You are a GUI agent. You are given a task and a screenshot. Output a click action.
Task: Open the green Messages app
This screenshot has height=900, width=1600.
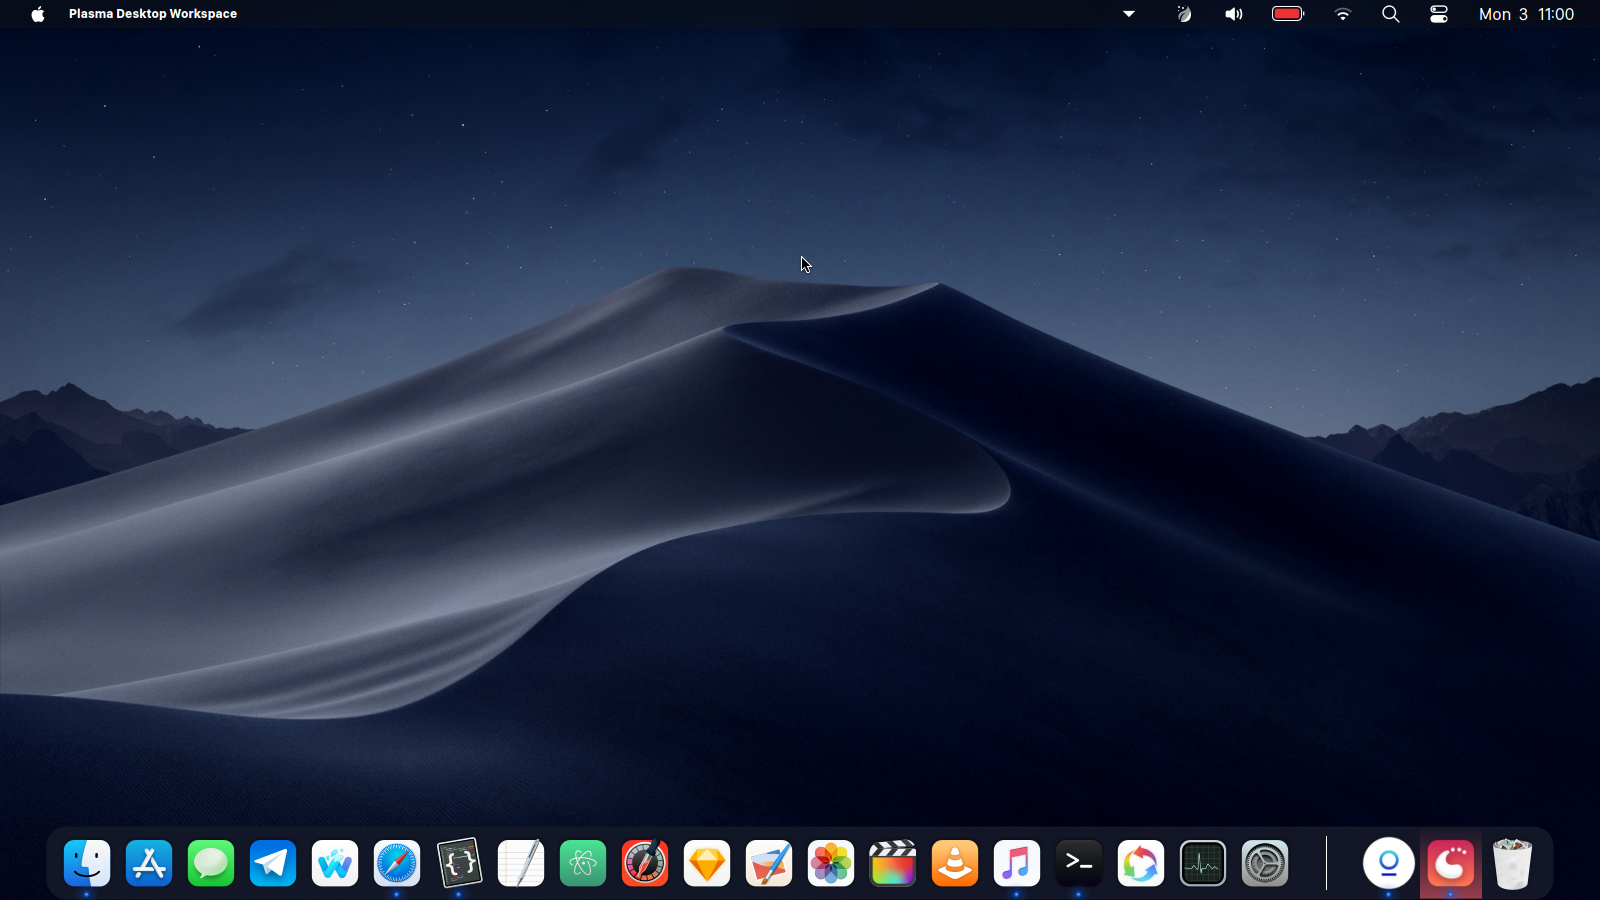coord(211,863)
